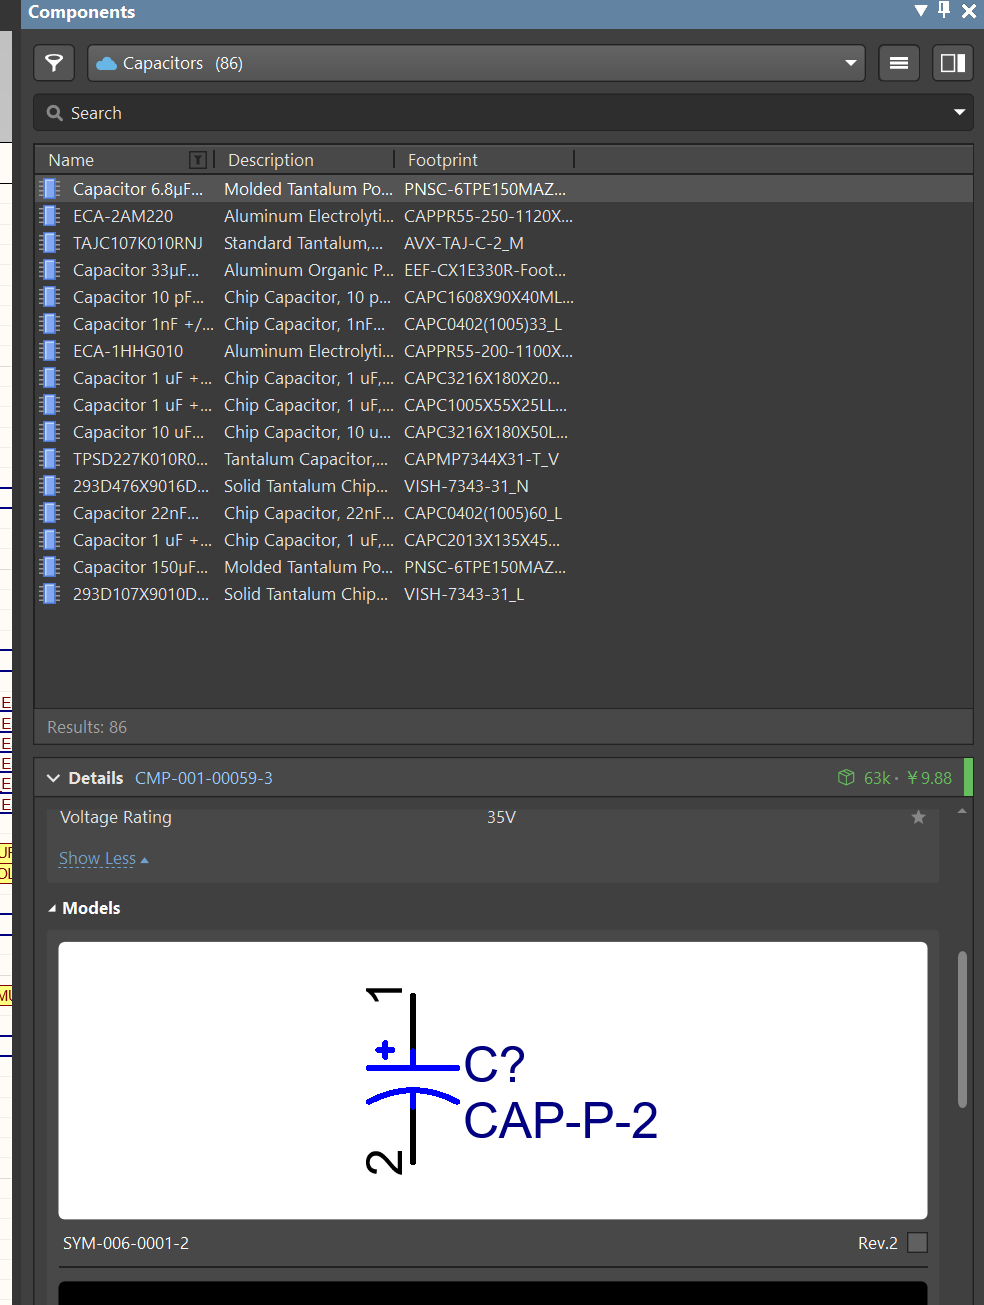Click the SYM-006-0001-2 model name
Image resolution: width=984 pixels, height=1305 pixels.
pyautogui.click(x=126, y=1243)
